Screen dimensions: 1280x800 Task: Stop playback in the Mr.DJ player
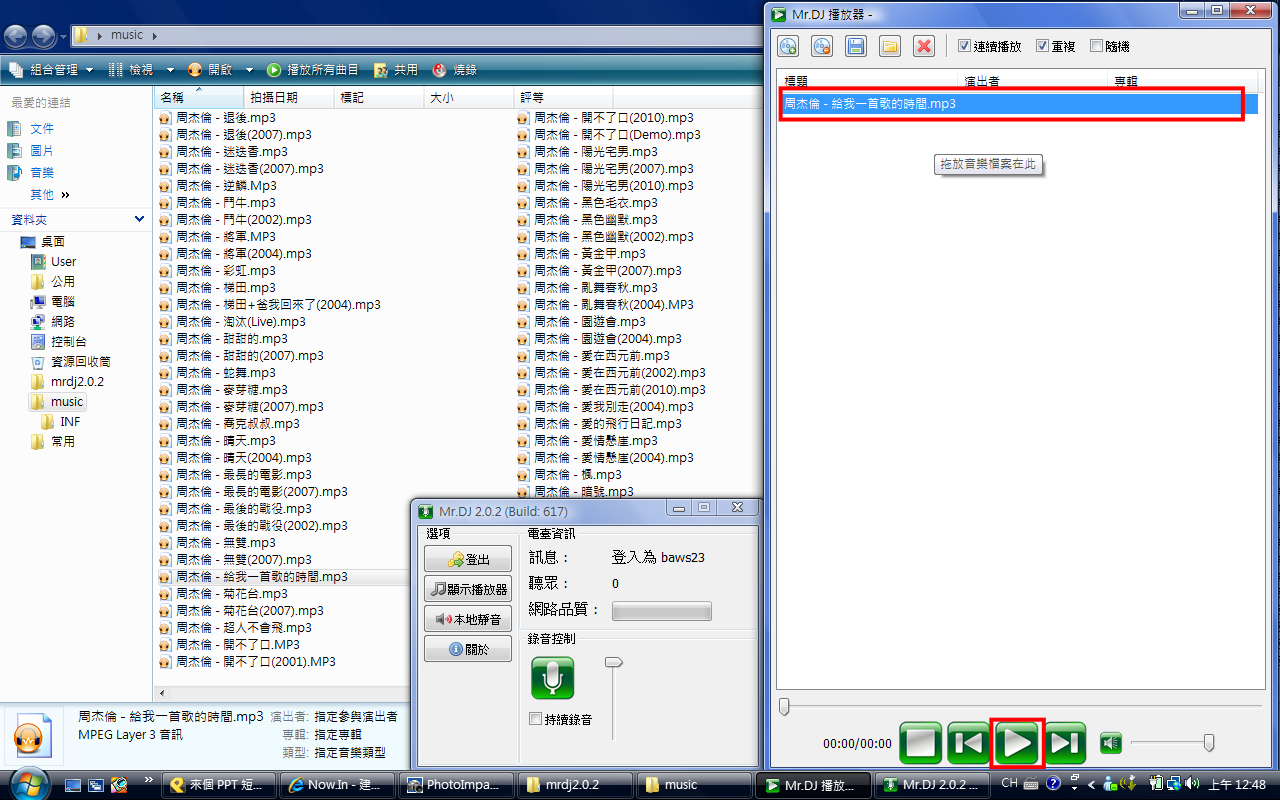point(920,743)
